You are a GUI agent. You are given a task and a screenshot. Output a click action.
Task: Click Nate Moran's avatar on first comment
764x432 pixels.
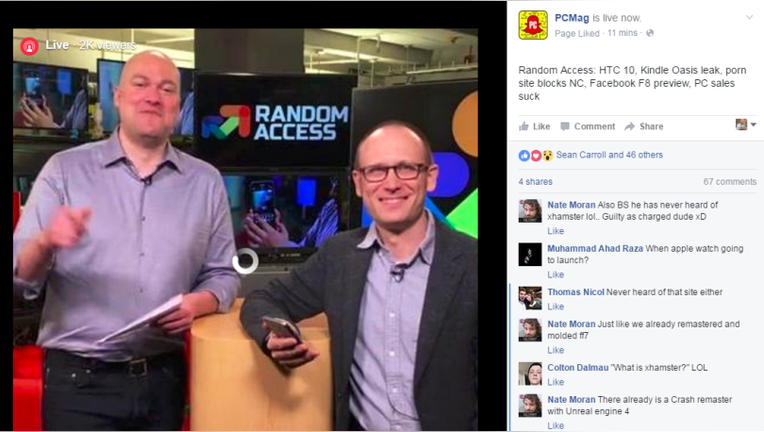point(530,210)
